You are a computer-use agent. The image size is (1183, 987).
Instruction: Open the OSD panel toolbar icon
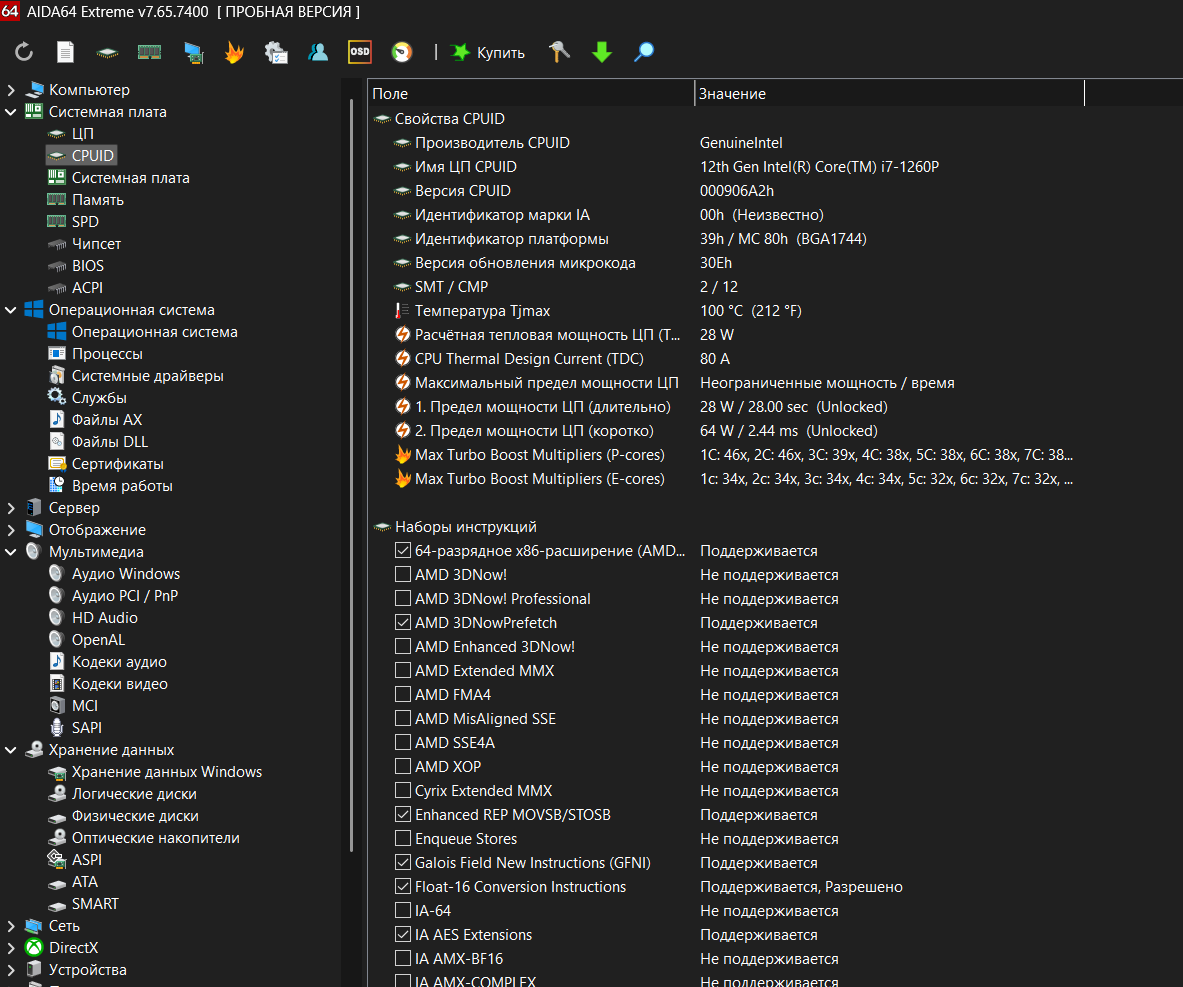click(x=360, y=52)
